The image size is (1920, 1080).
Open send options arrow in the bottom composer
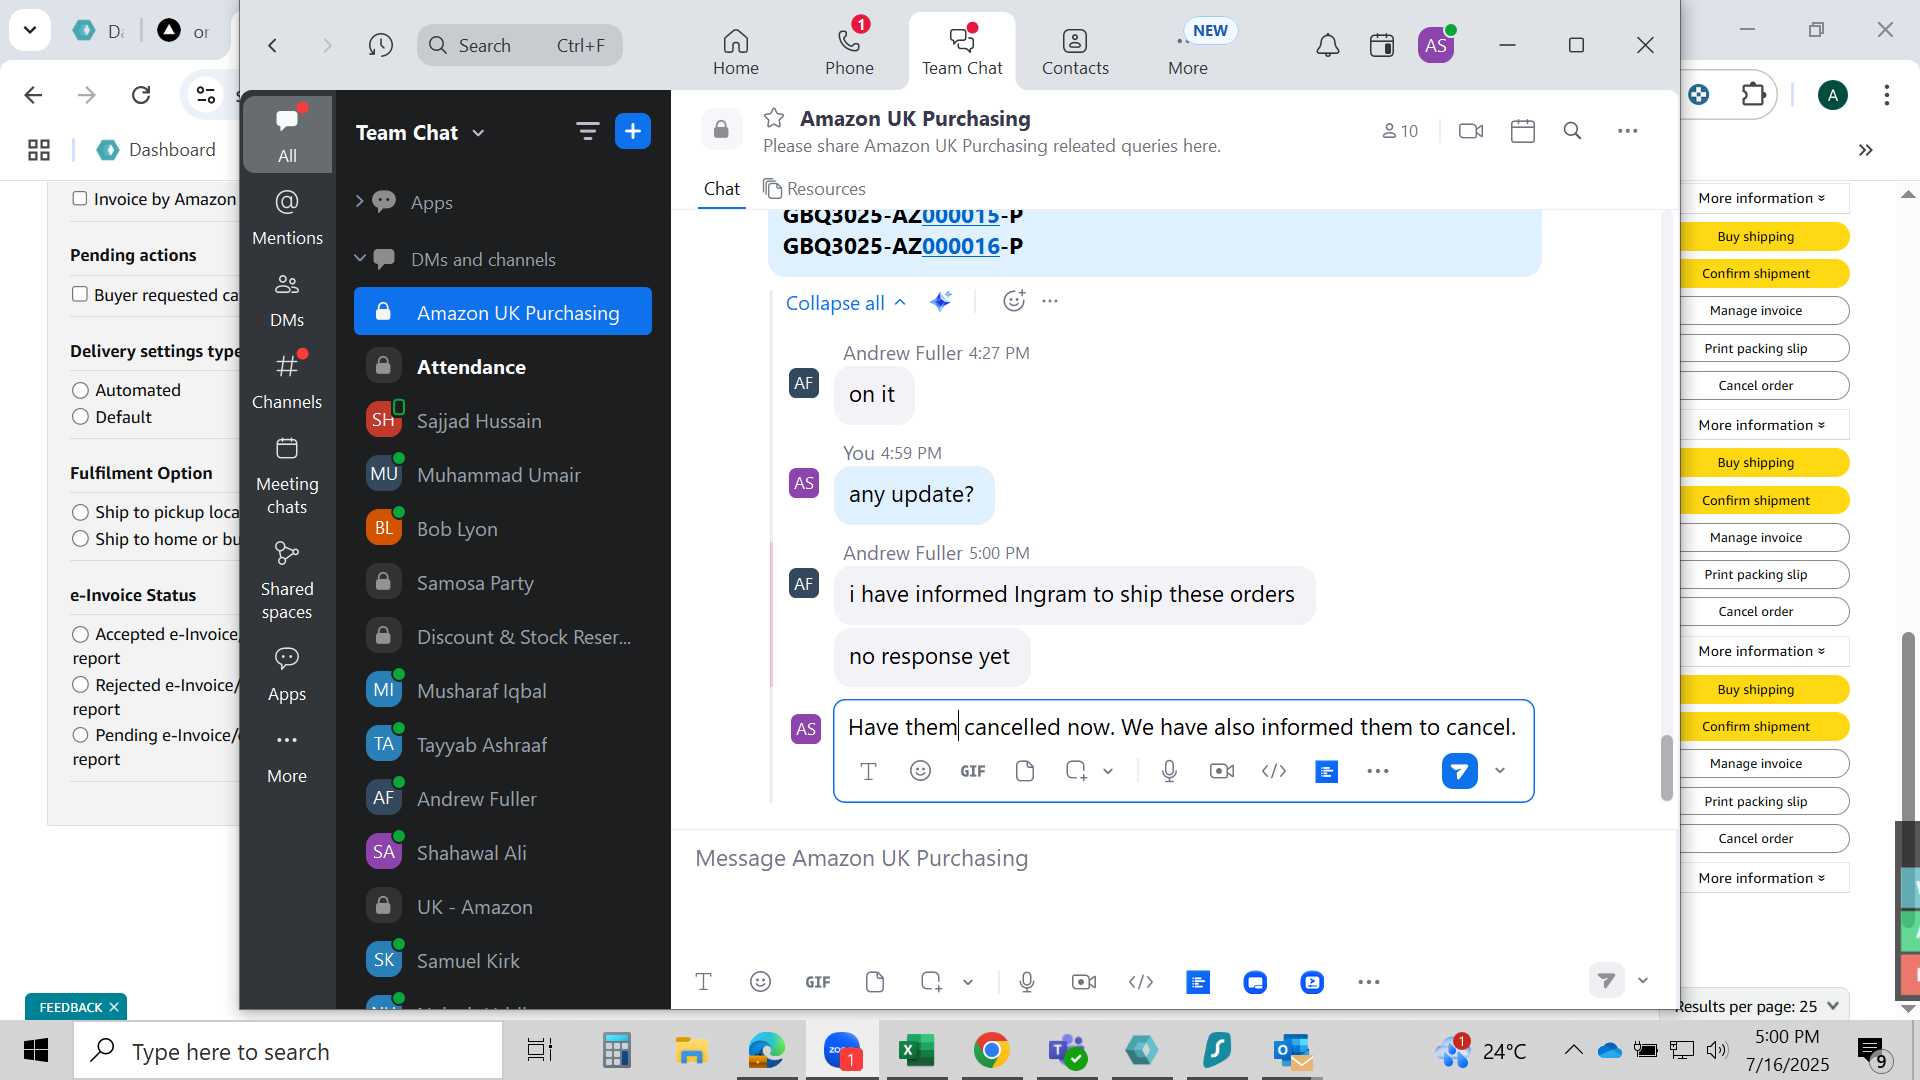1643,981
